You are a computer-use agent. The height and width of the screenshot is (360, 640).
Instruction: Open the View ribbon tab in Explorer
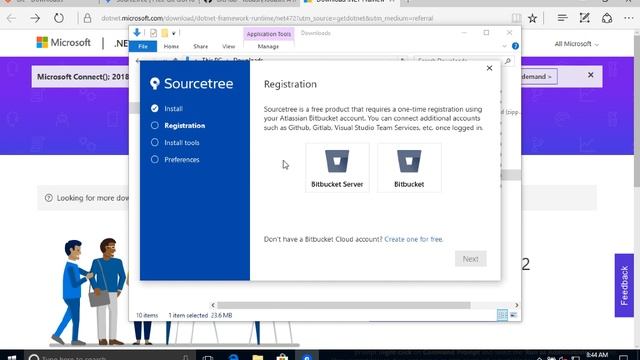229,47
